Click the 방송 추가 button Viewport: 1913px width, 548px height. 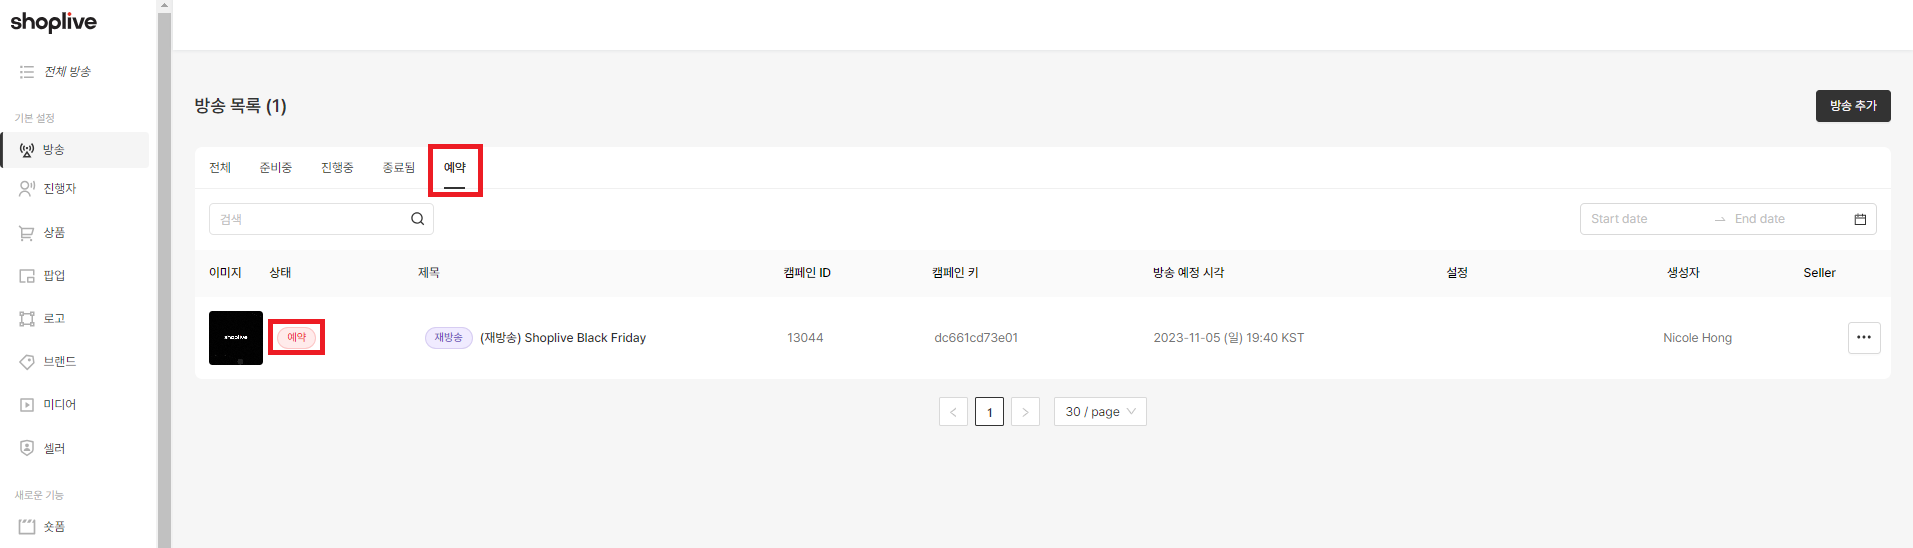point(1853,106)
